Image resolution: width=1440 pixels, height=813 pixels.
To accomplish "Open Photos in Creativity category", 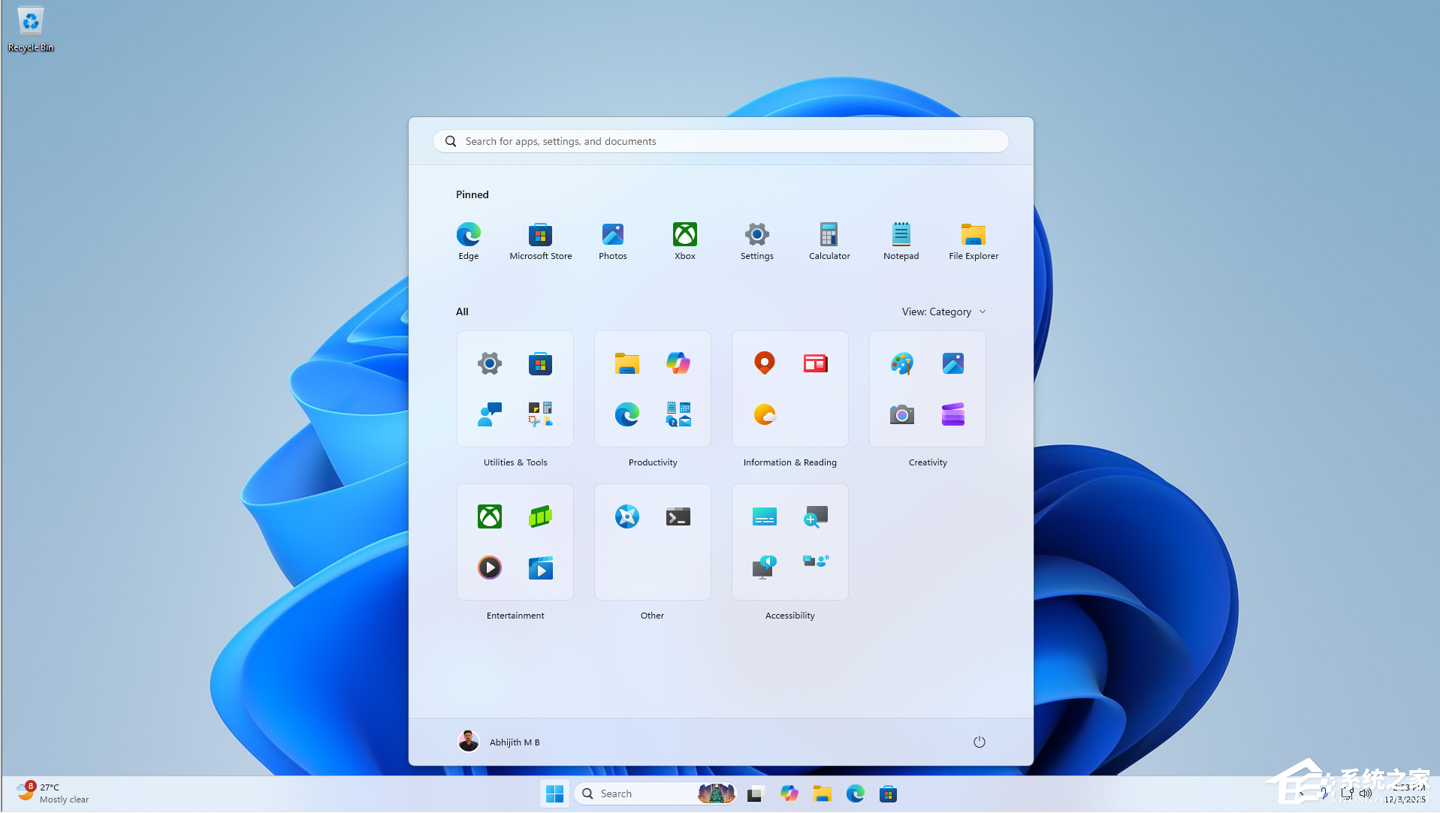I will [x=953, y=363].
